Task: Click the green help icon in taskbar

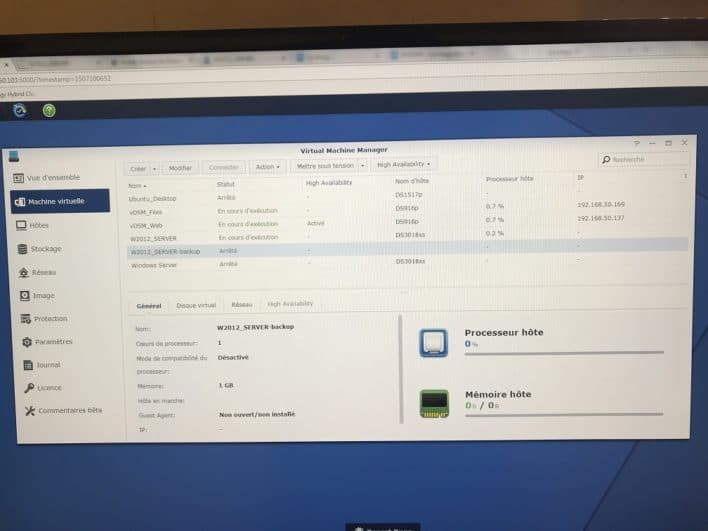Action: coord(48,110)
